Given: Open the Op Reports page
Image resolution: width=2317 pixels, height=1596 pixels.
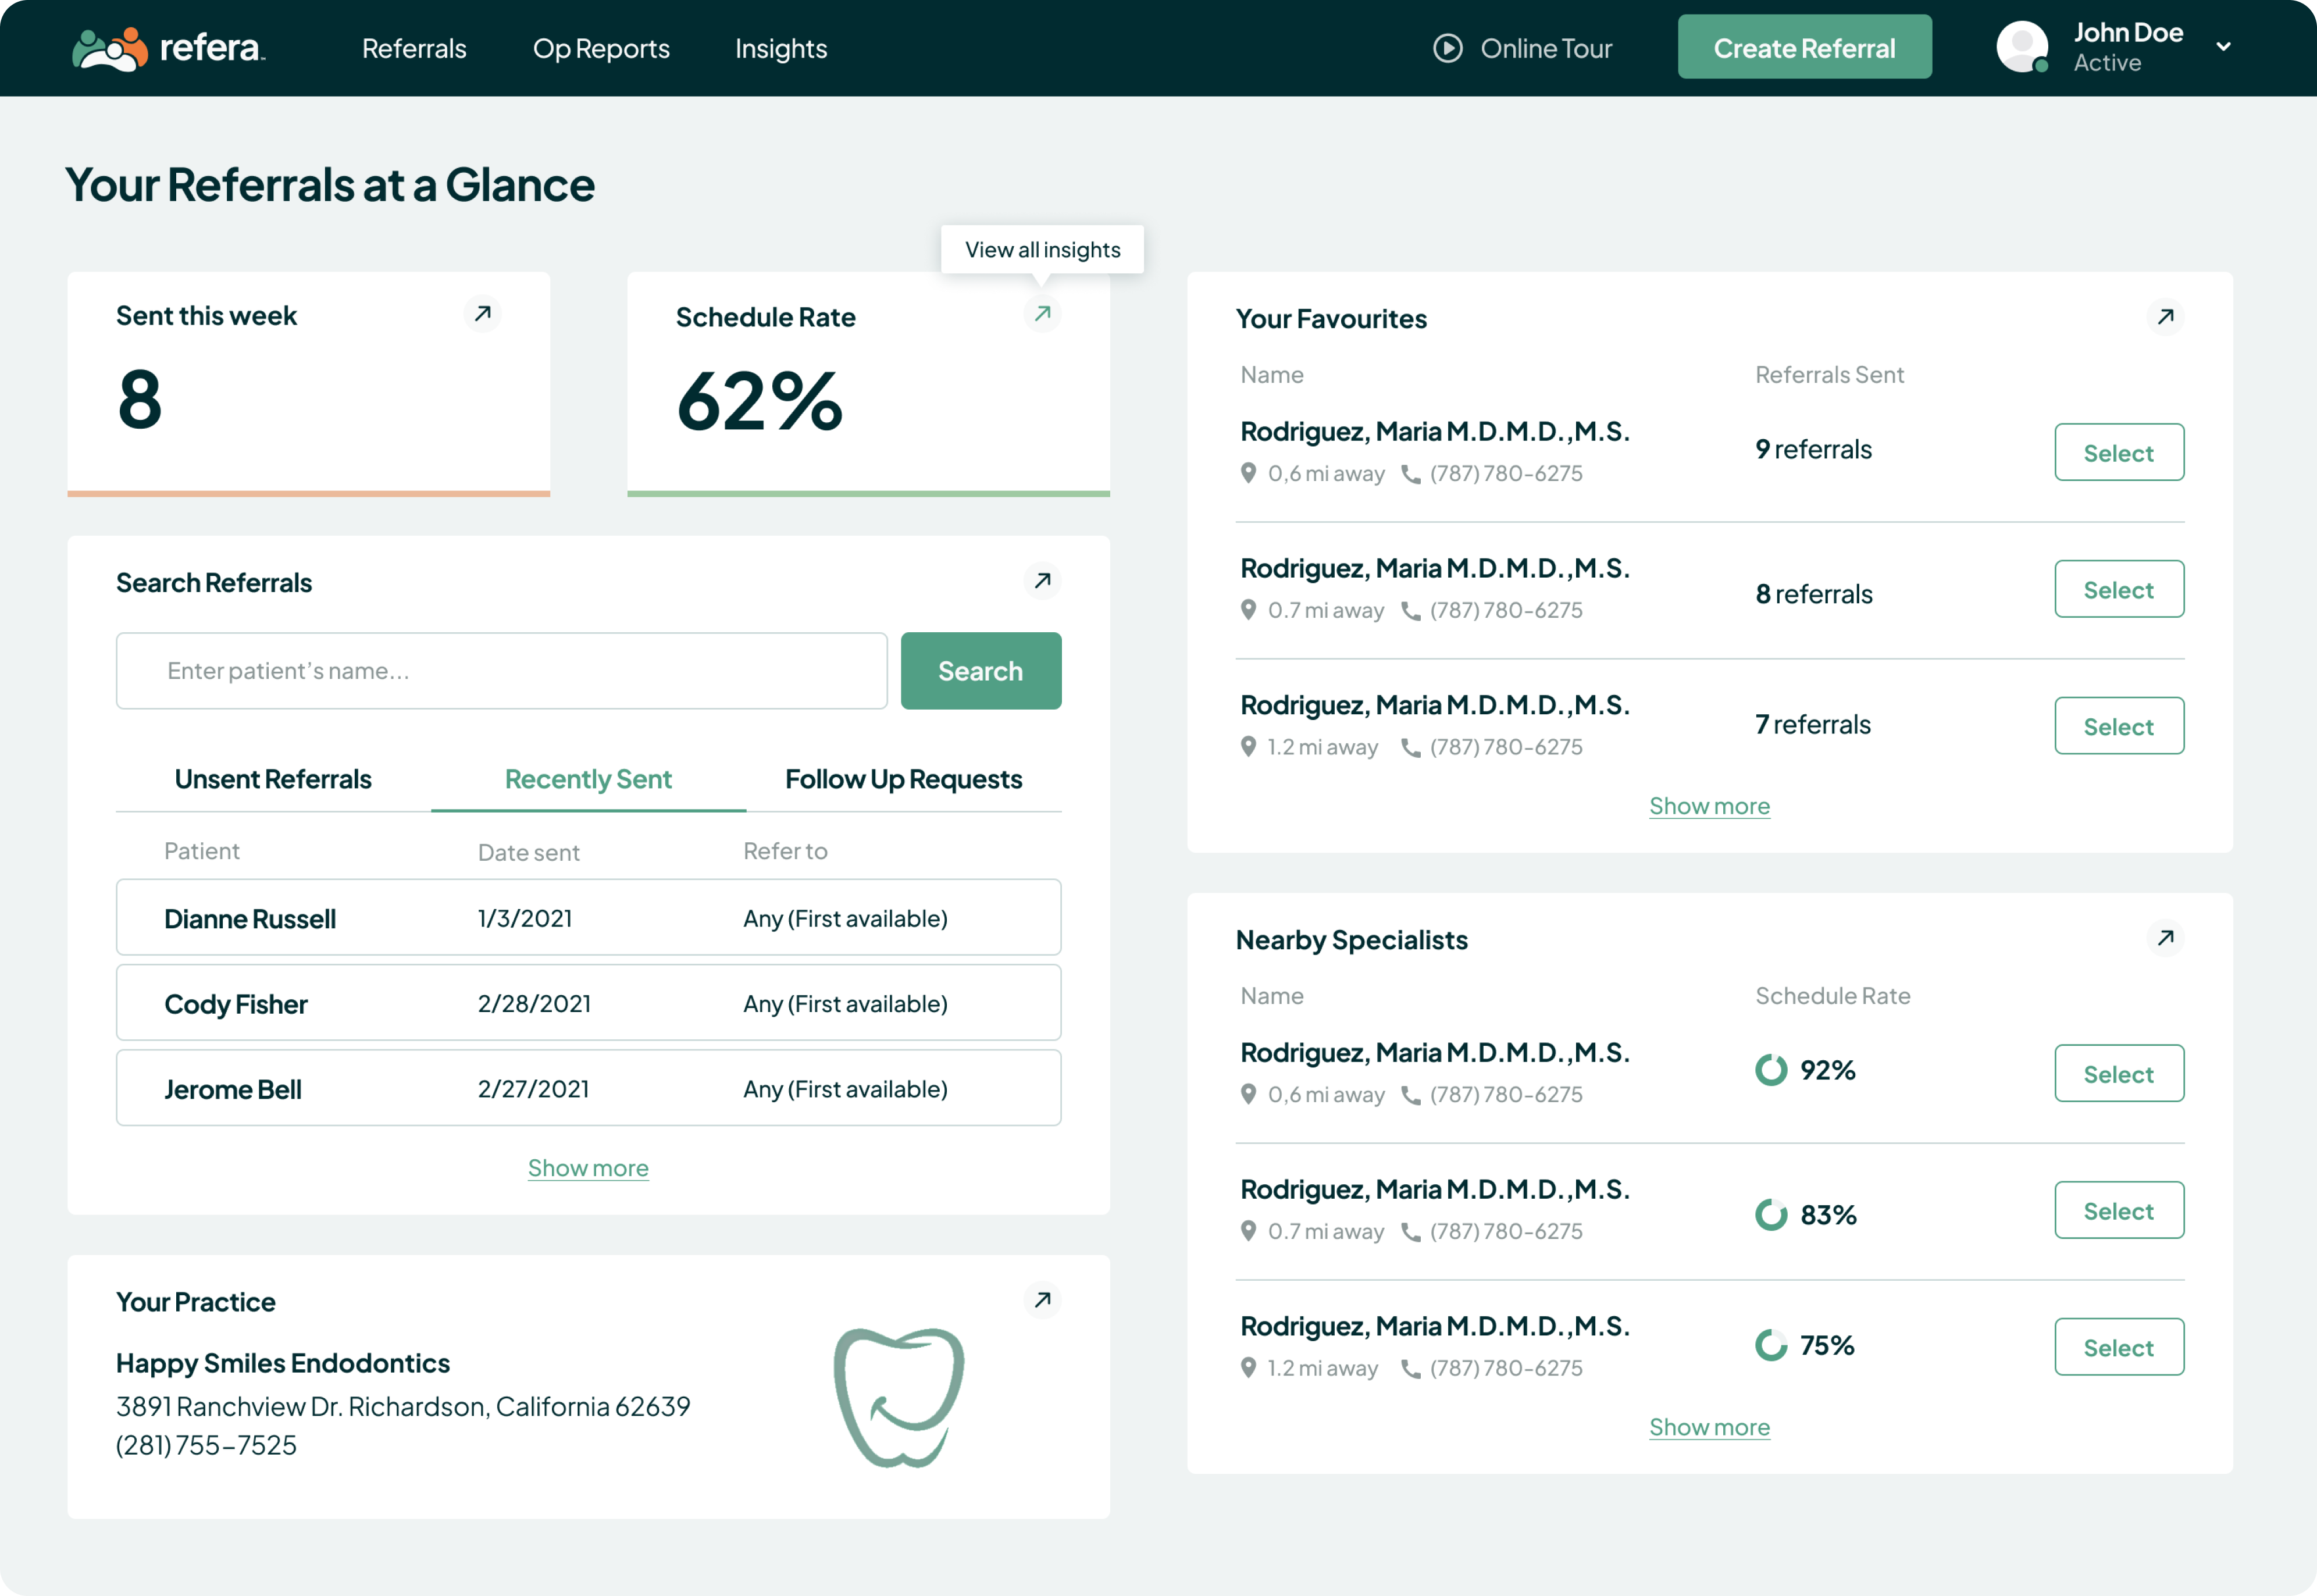Looking at the screenshot, I should (x=601, y=48).
